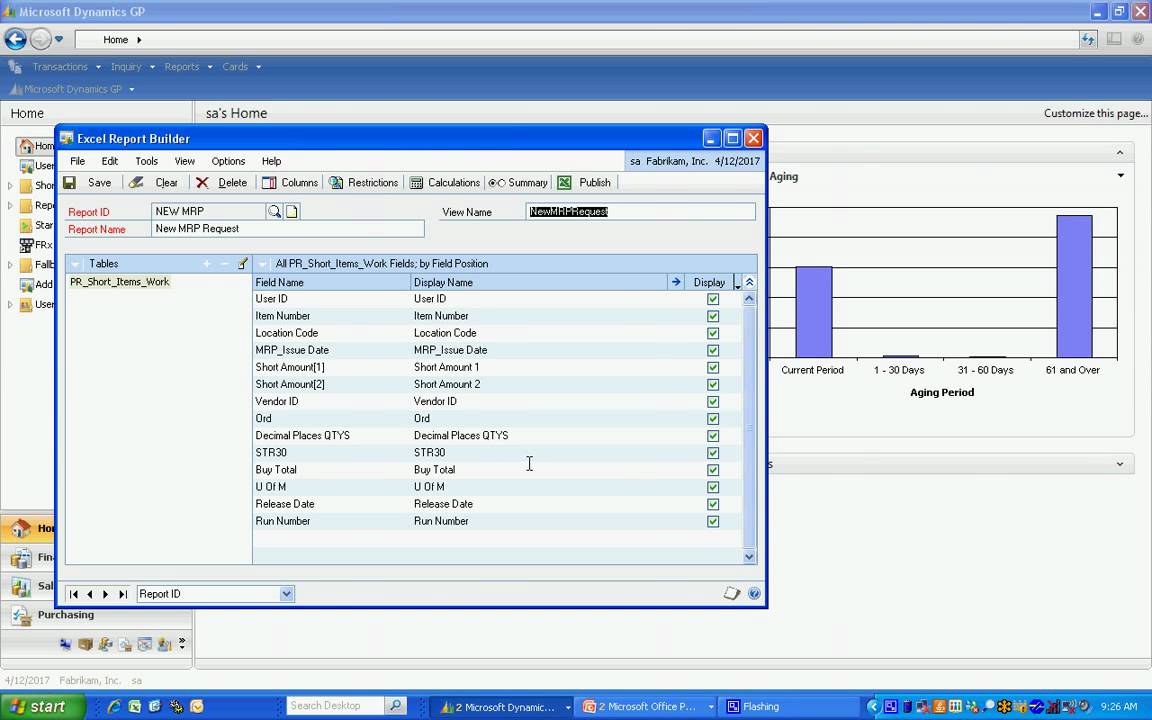Click the Windows start button
The image size is (1152, 720).
tap(43, 706)
